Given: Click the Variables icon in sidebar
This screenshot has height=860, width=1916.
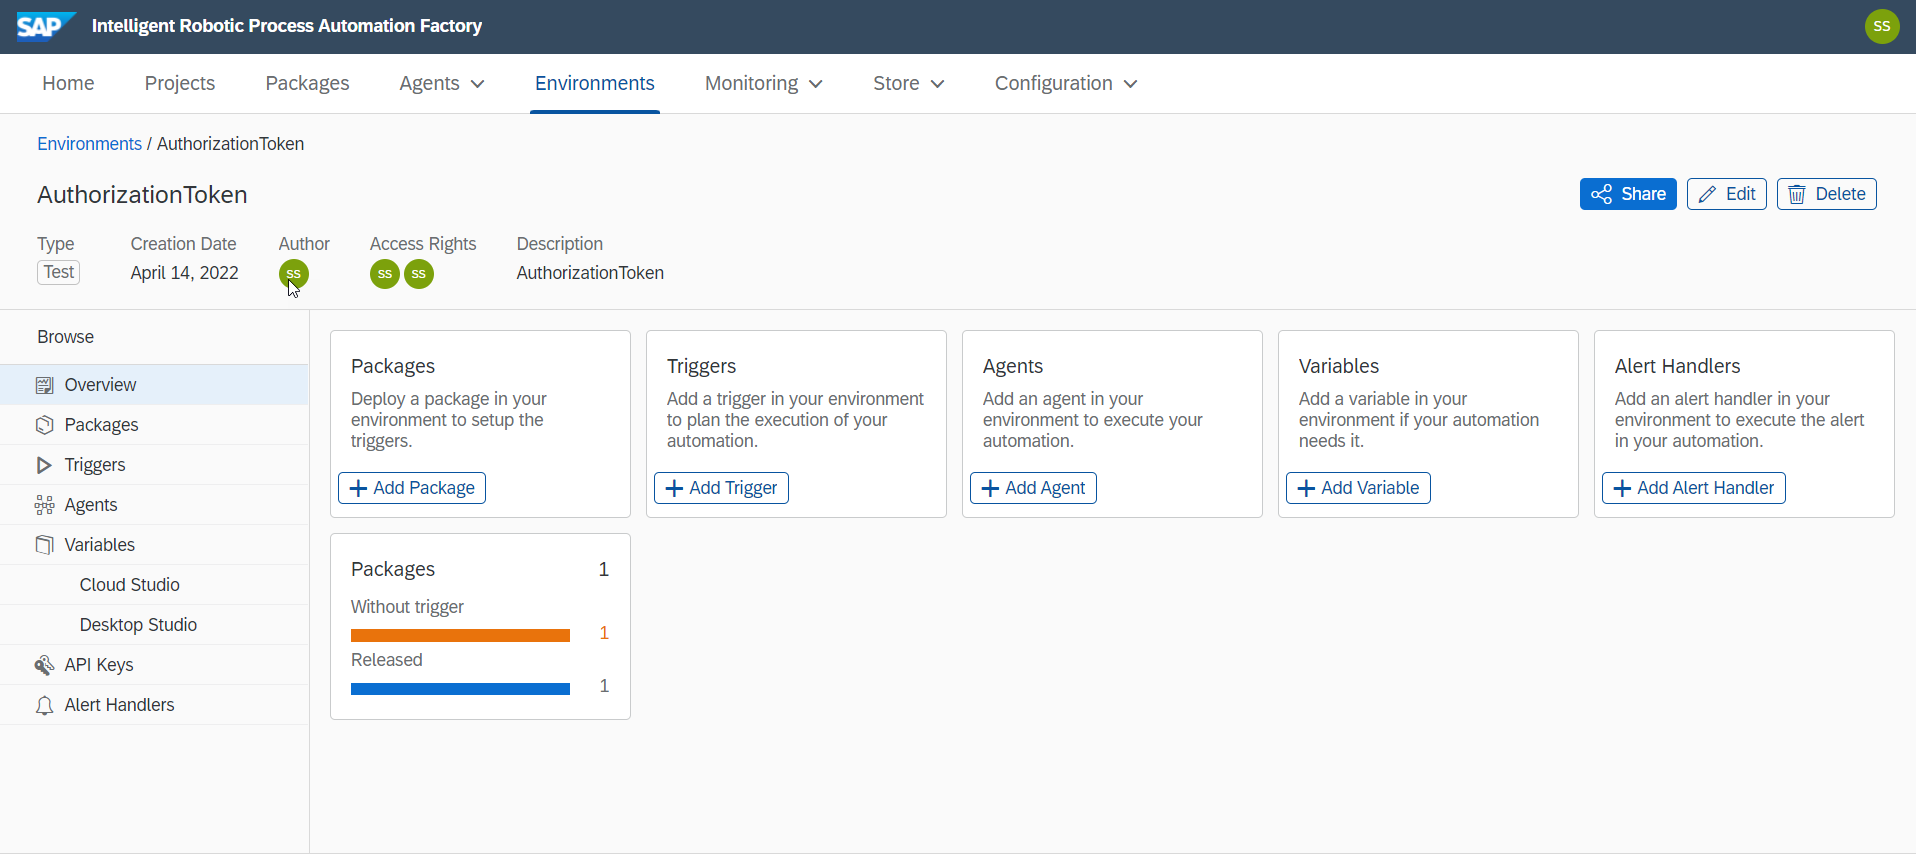Looking at the screenshot, I should (44, 545).
